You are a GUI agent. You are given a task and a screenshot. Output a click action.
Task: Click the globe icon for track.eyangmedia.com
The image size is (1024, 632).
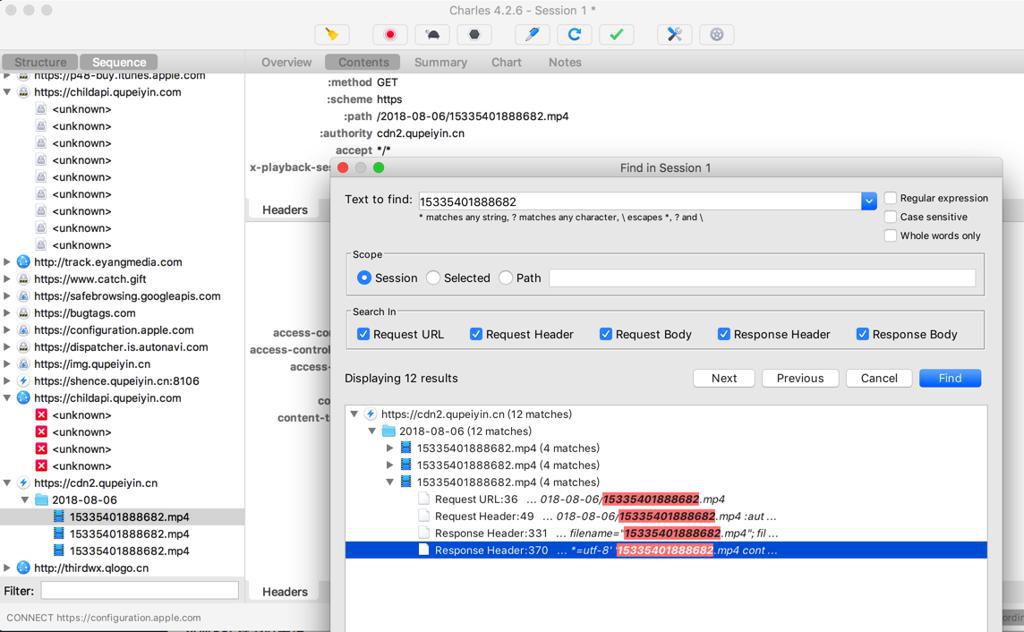coord(24,262)
